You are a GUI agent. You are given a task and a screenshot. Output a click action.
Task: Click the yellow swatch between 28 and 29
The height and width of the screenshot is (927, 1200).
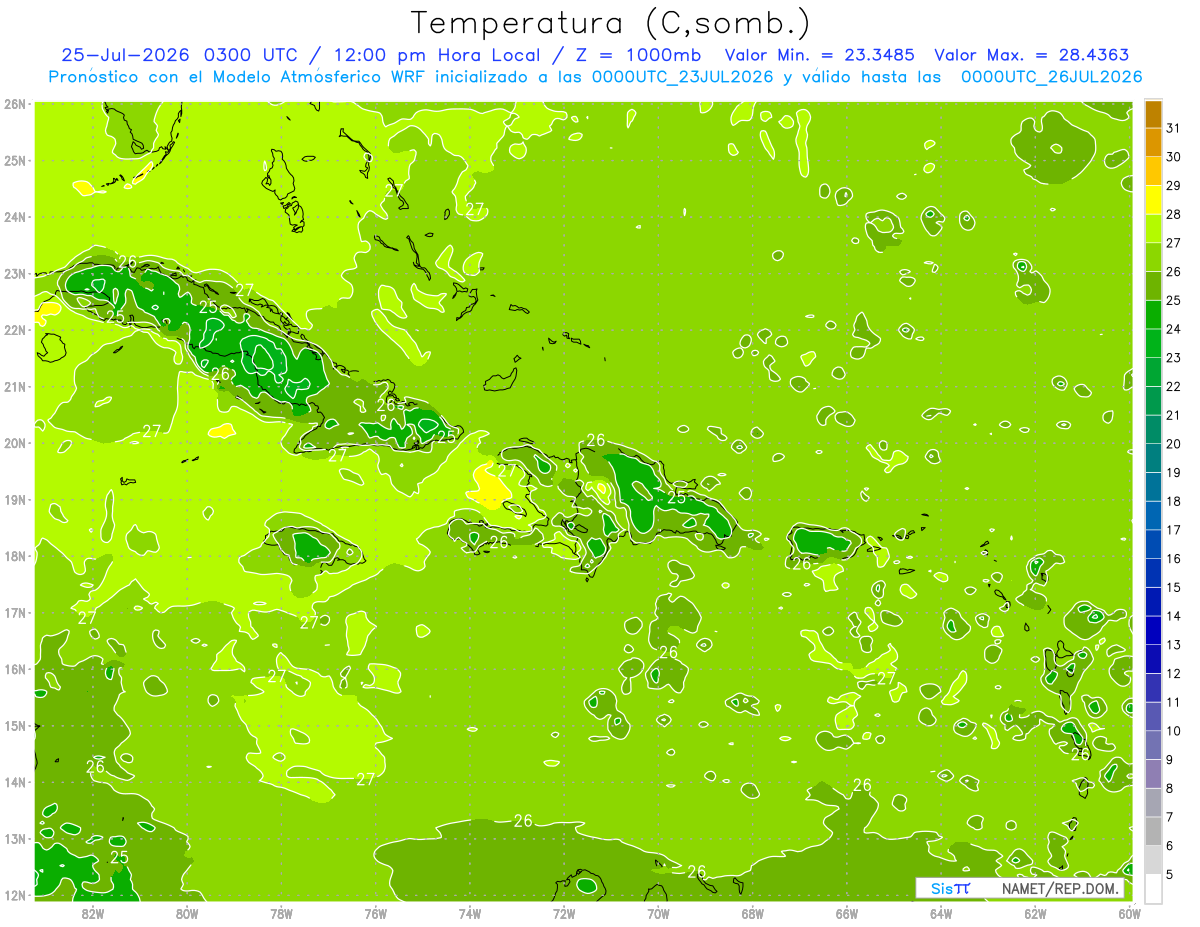(1153, 200)
